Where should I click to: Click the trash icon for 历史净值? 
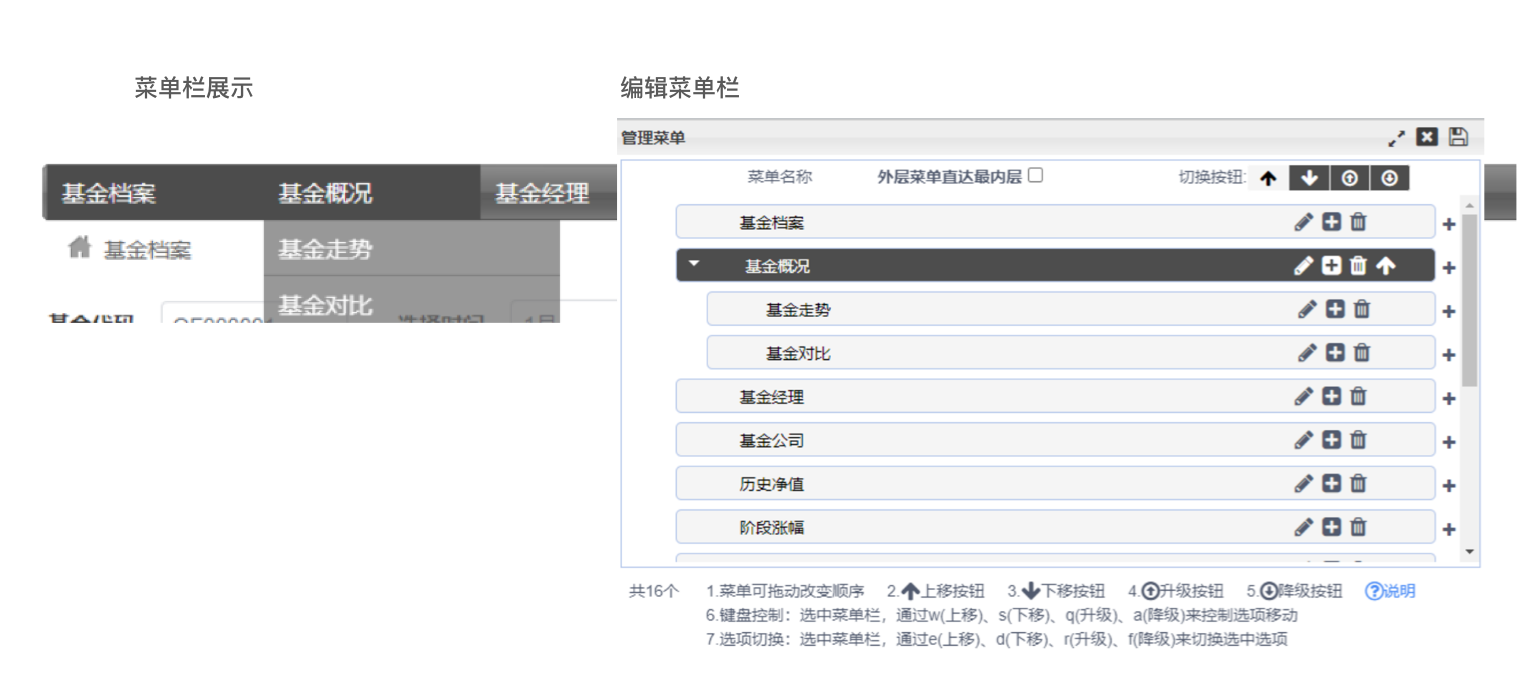coord(1358,483)
